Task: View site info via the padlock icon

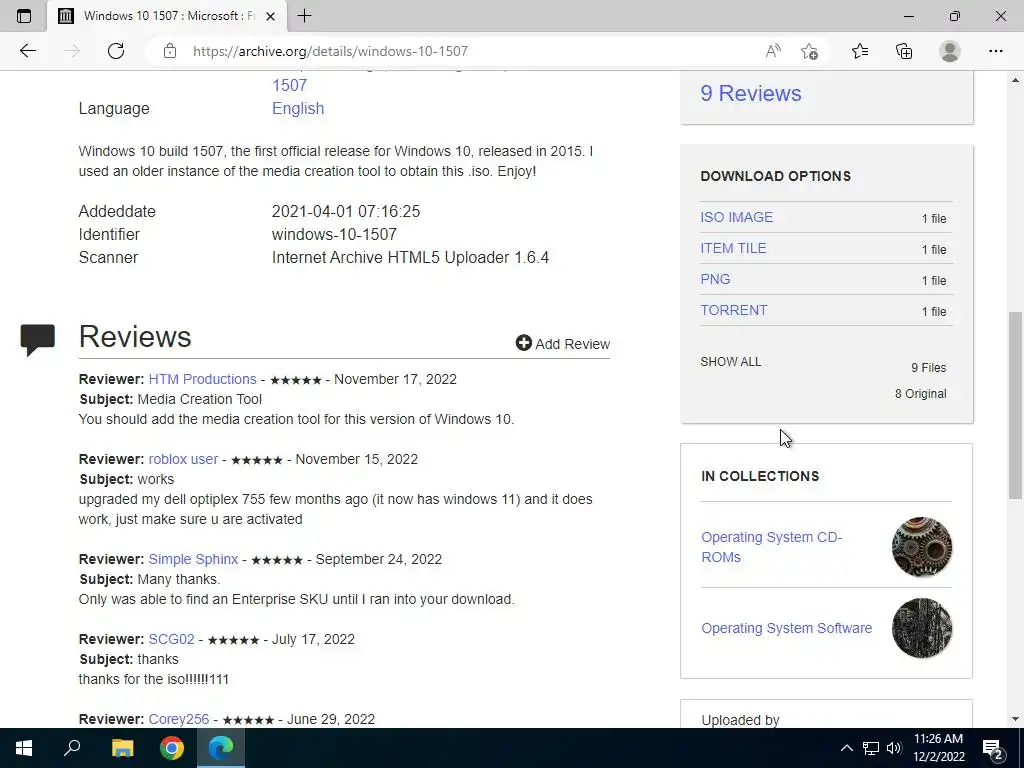Action: [x=170, y=51]
